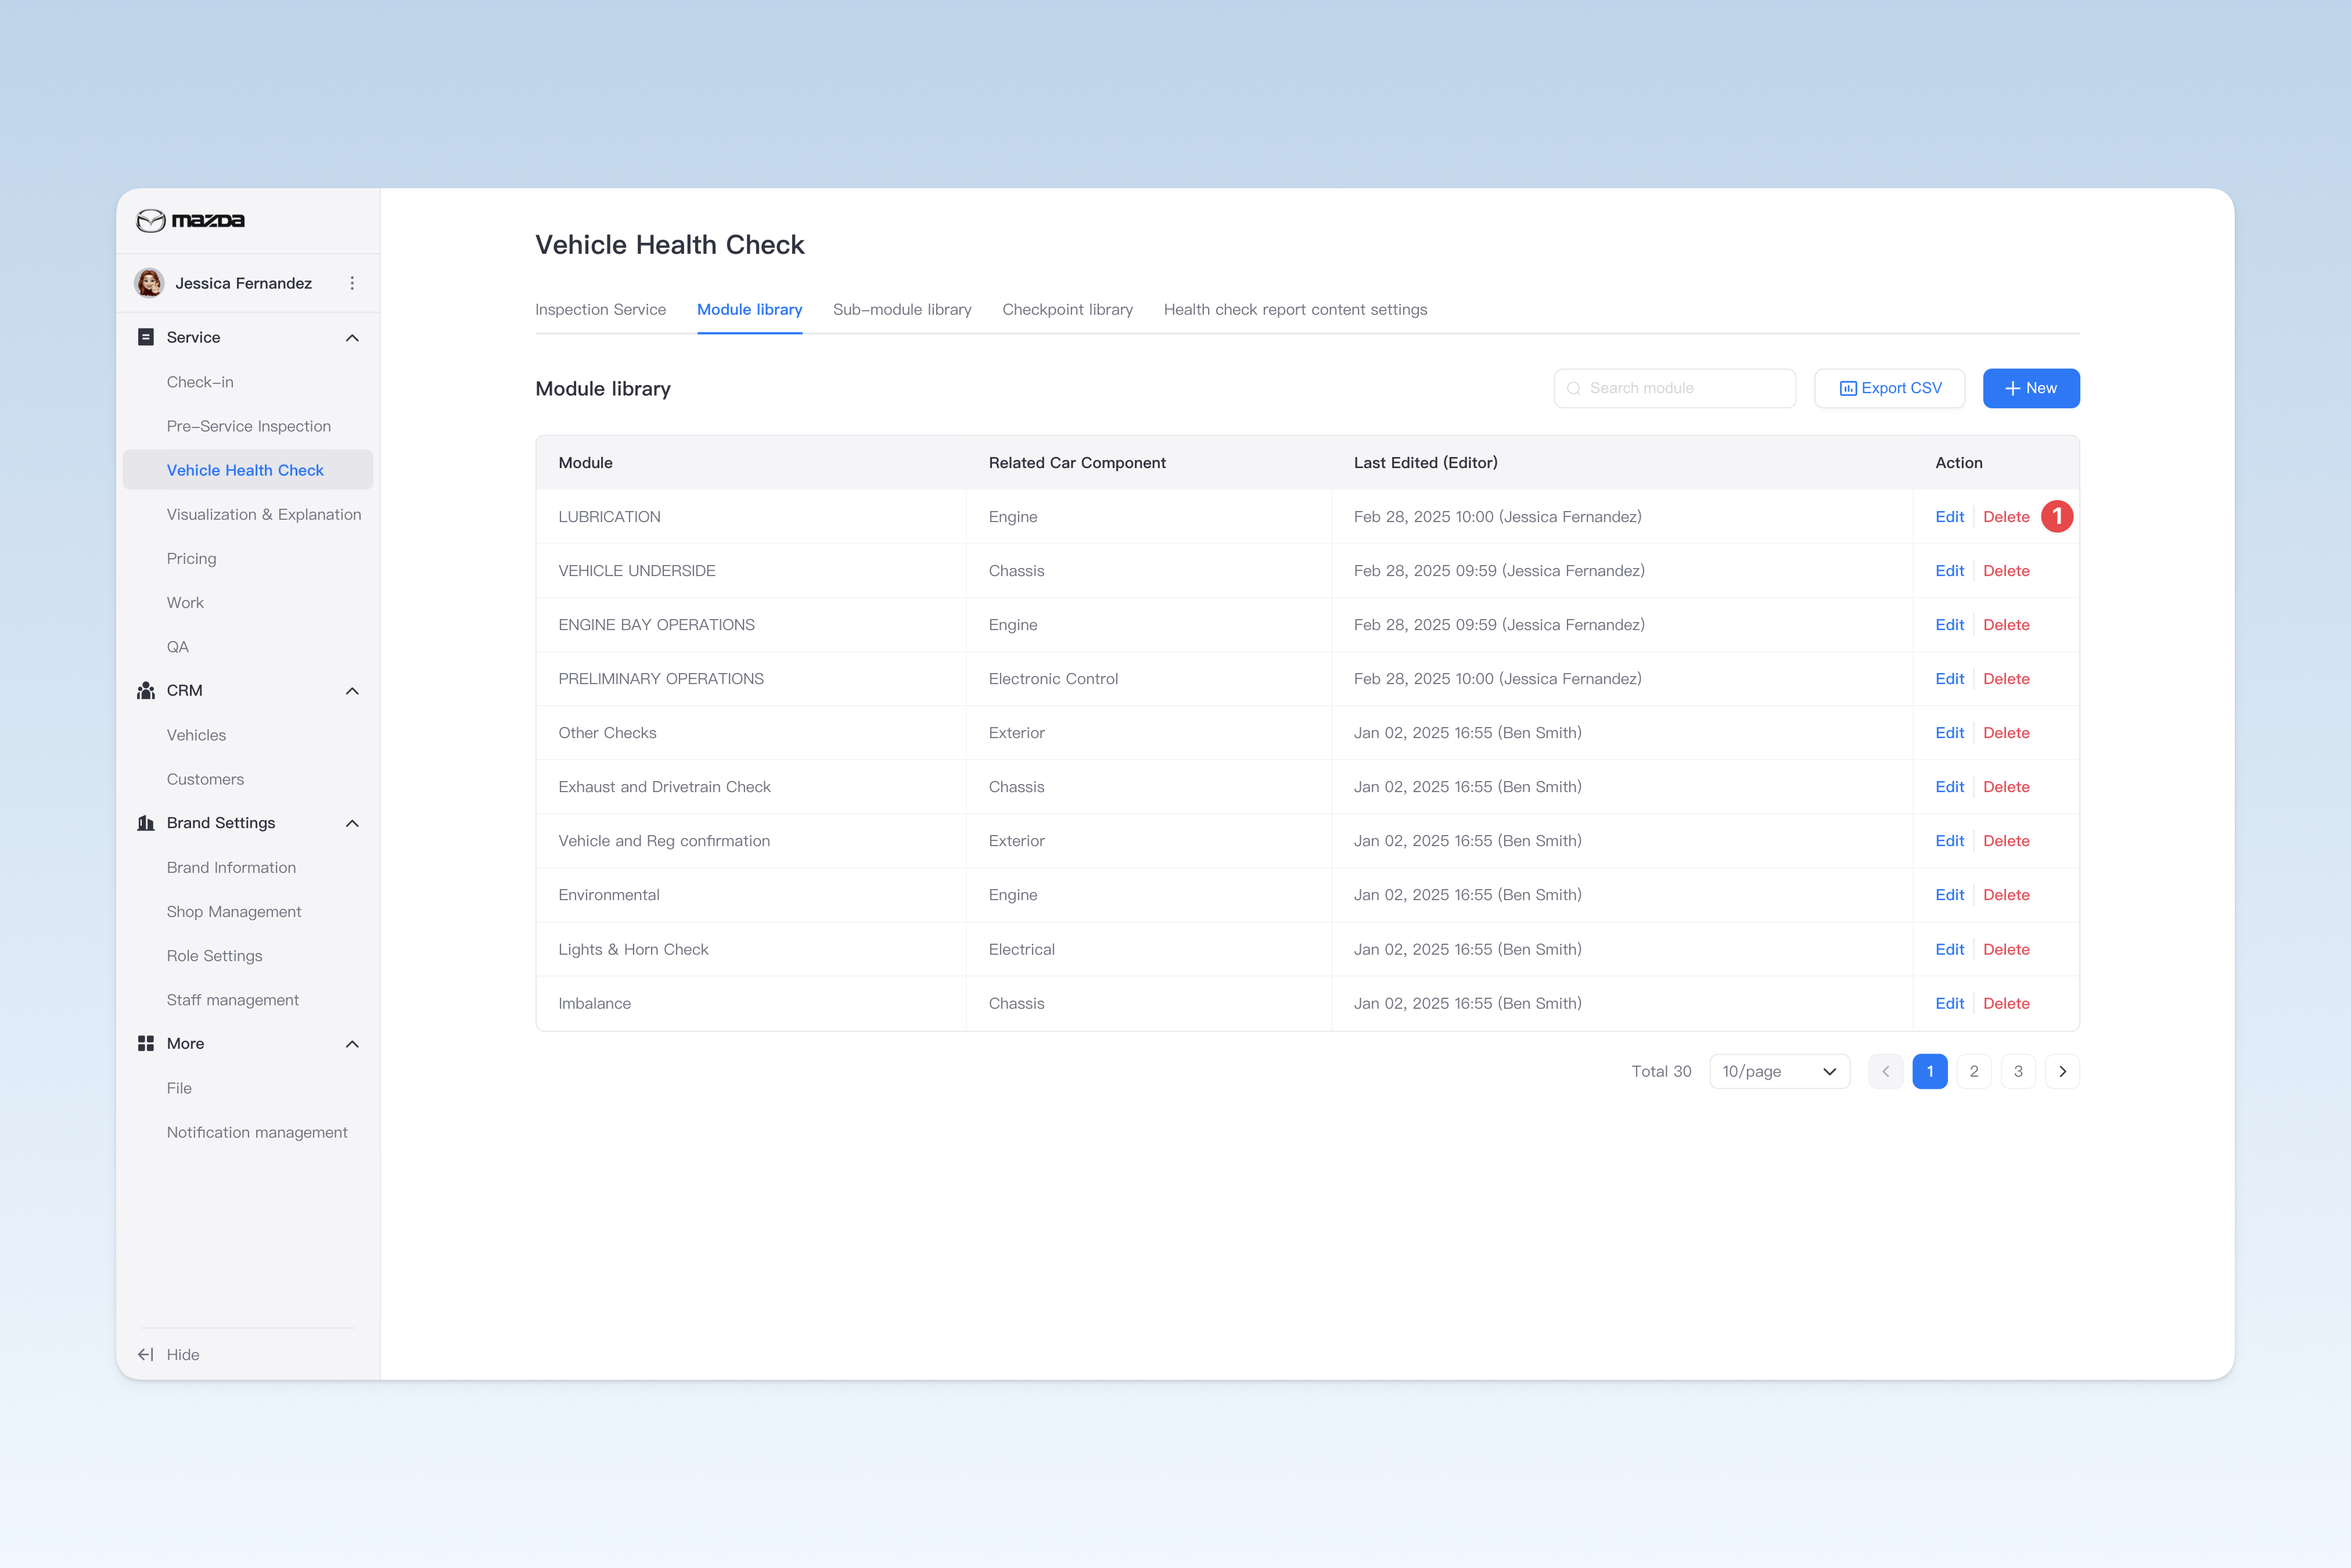
Task: Open Pre-Service Inspection in the sidebar
Action: tap(249, 426)
